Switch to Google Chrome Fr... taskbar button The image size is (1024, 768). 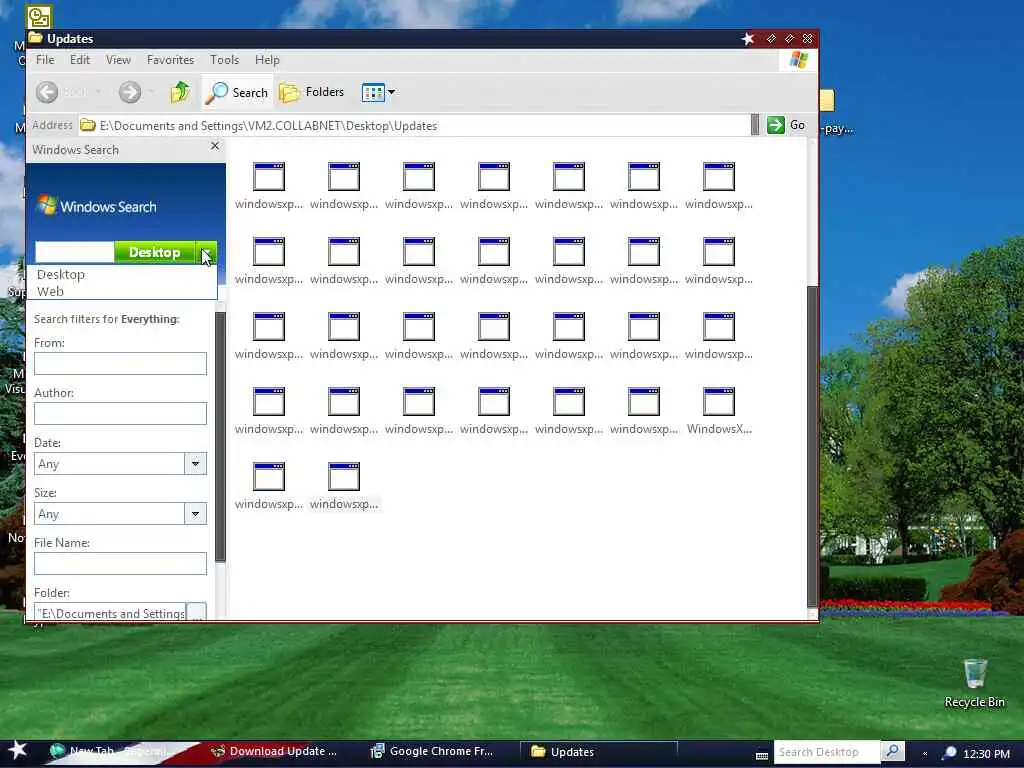(432, 751)
